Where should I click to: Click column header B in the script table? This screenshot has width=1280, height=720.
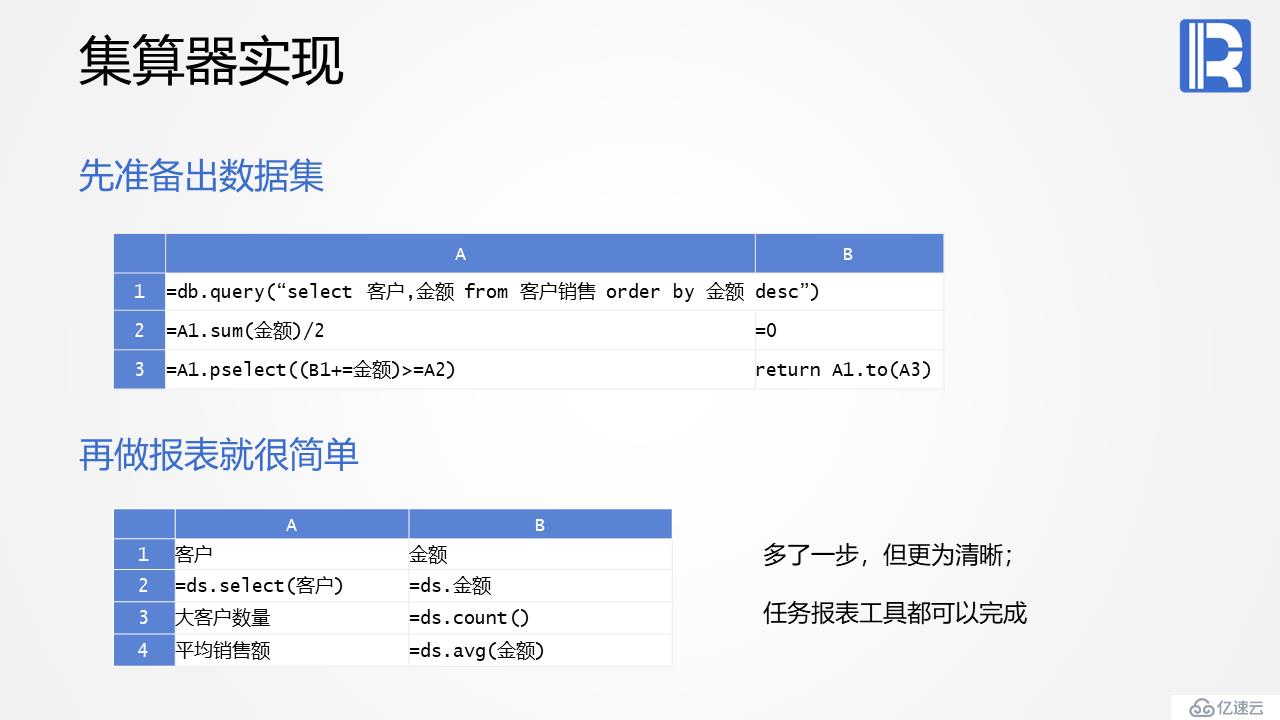[x=848, y=254]
